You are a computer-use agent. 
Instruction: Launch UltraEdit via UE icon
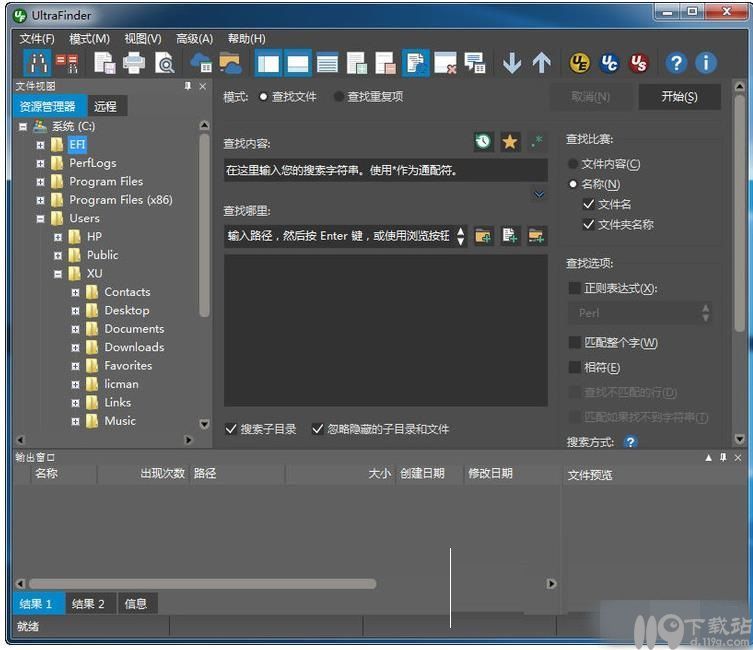coord(580,63)
